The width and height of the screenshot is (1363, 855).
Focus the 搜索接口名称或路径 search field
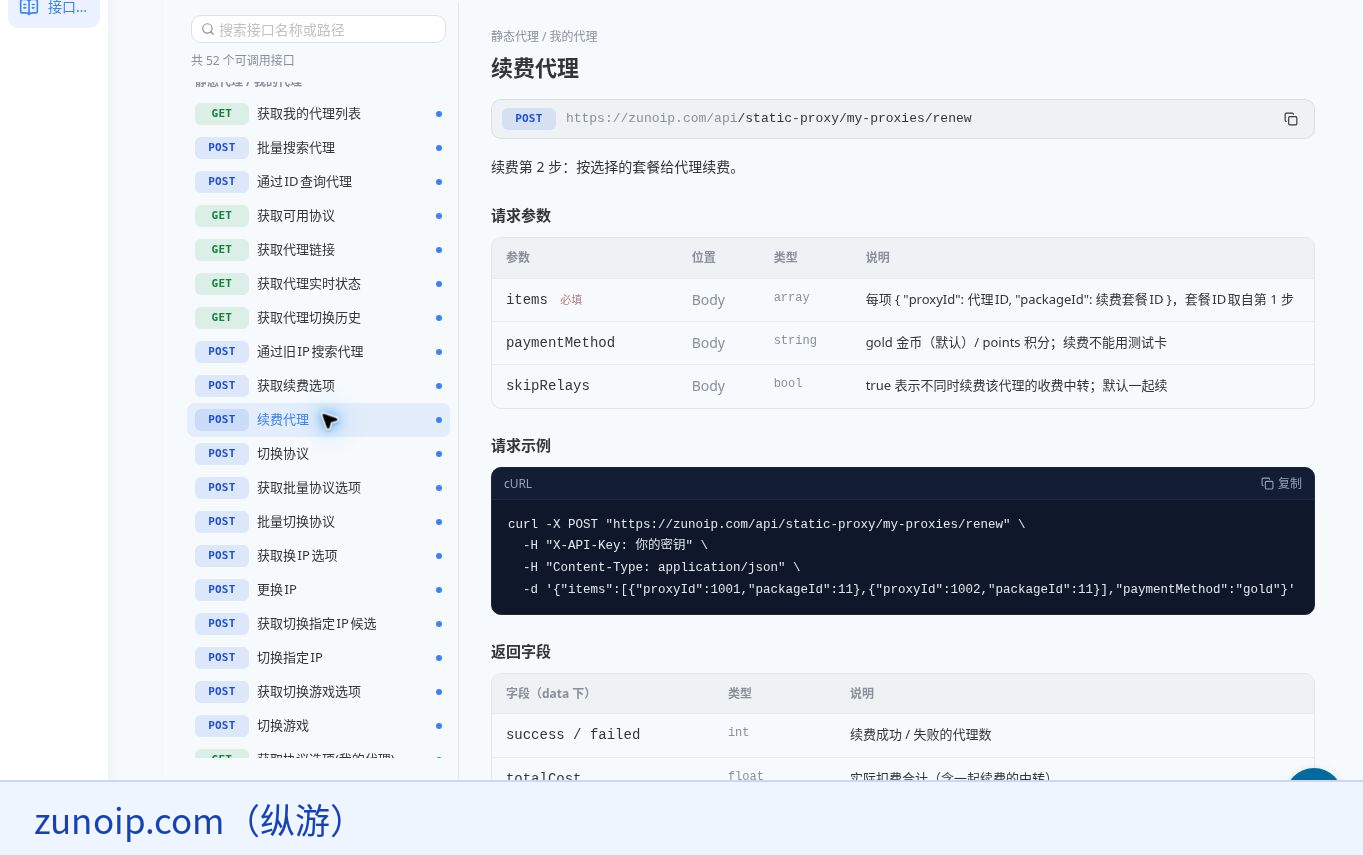(318, 29)
